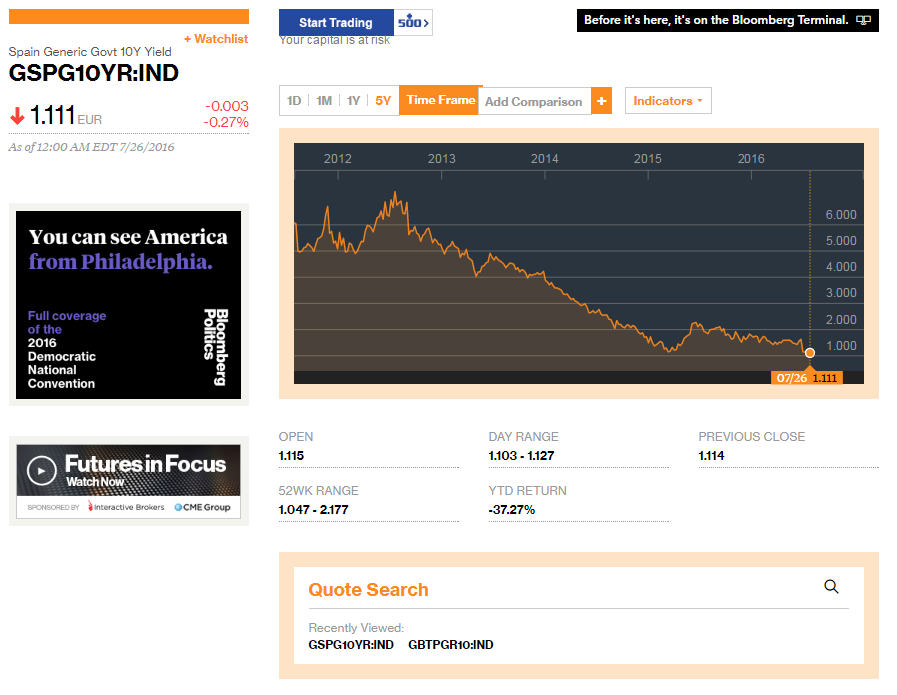Screen dimensions: 897x695
Task: Click the orange chart marker dot at 07/26
Action: [809, 353]
